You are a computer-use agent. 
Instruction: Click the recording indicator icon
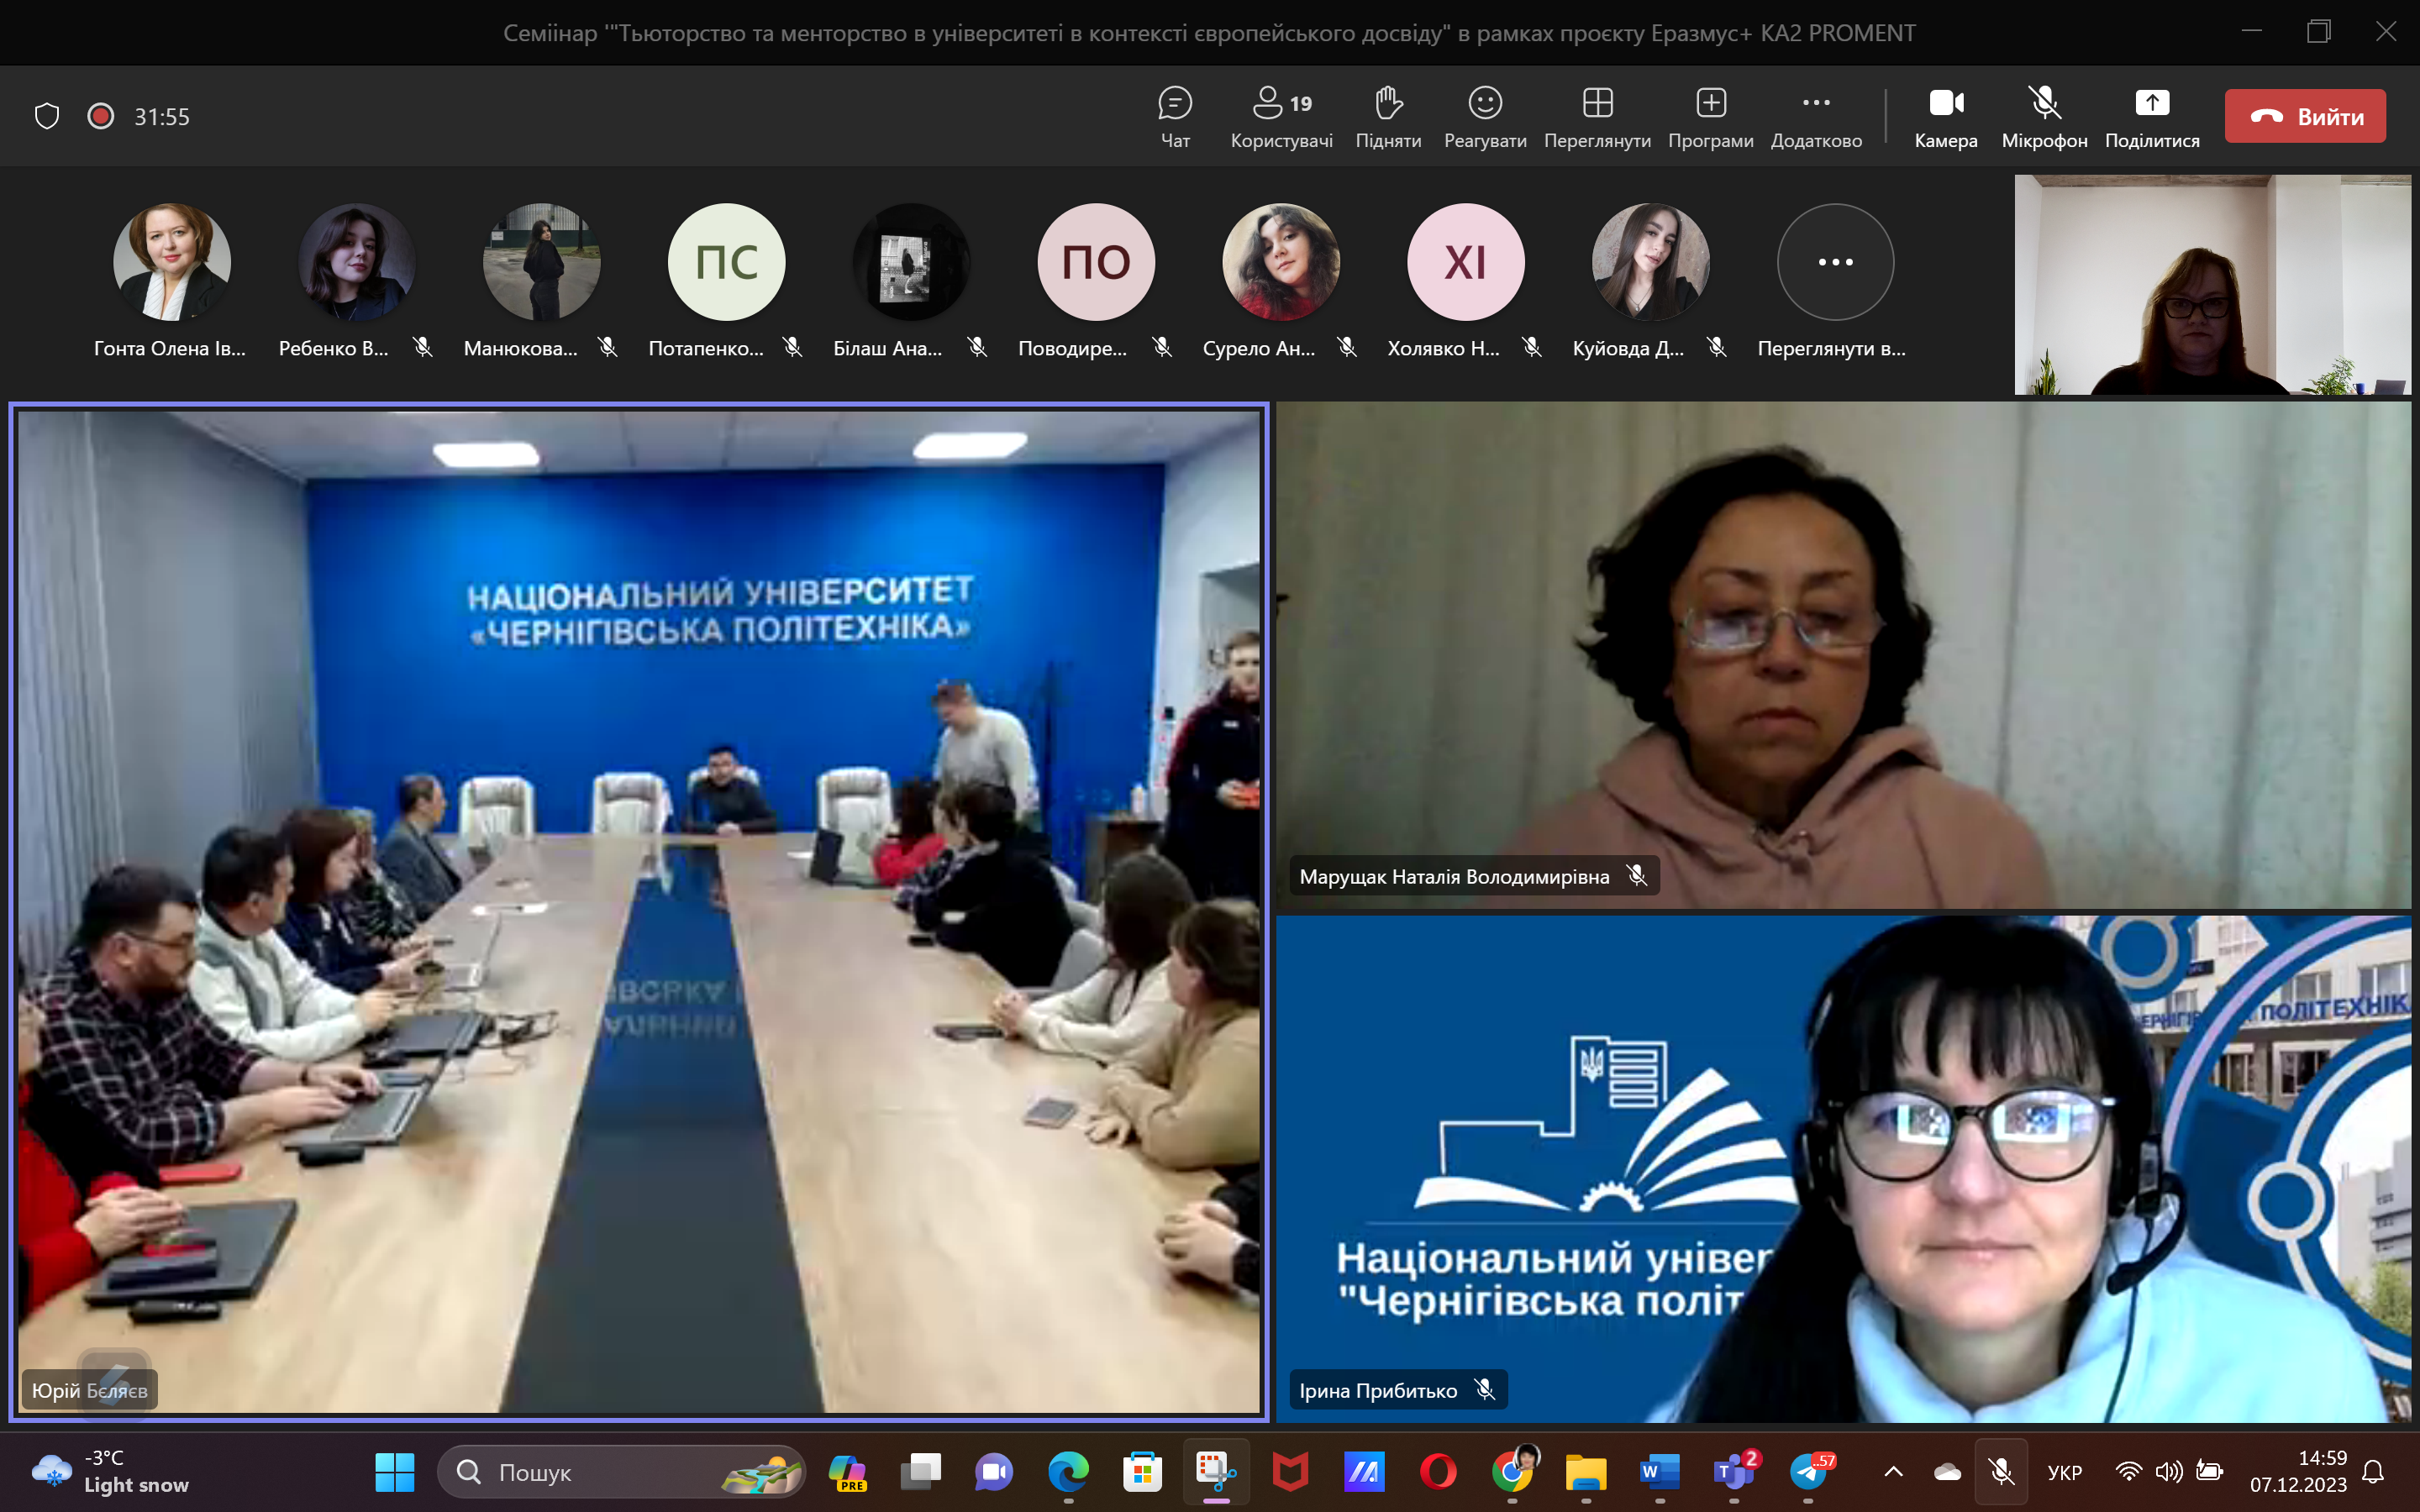(x=100, y=116)
